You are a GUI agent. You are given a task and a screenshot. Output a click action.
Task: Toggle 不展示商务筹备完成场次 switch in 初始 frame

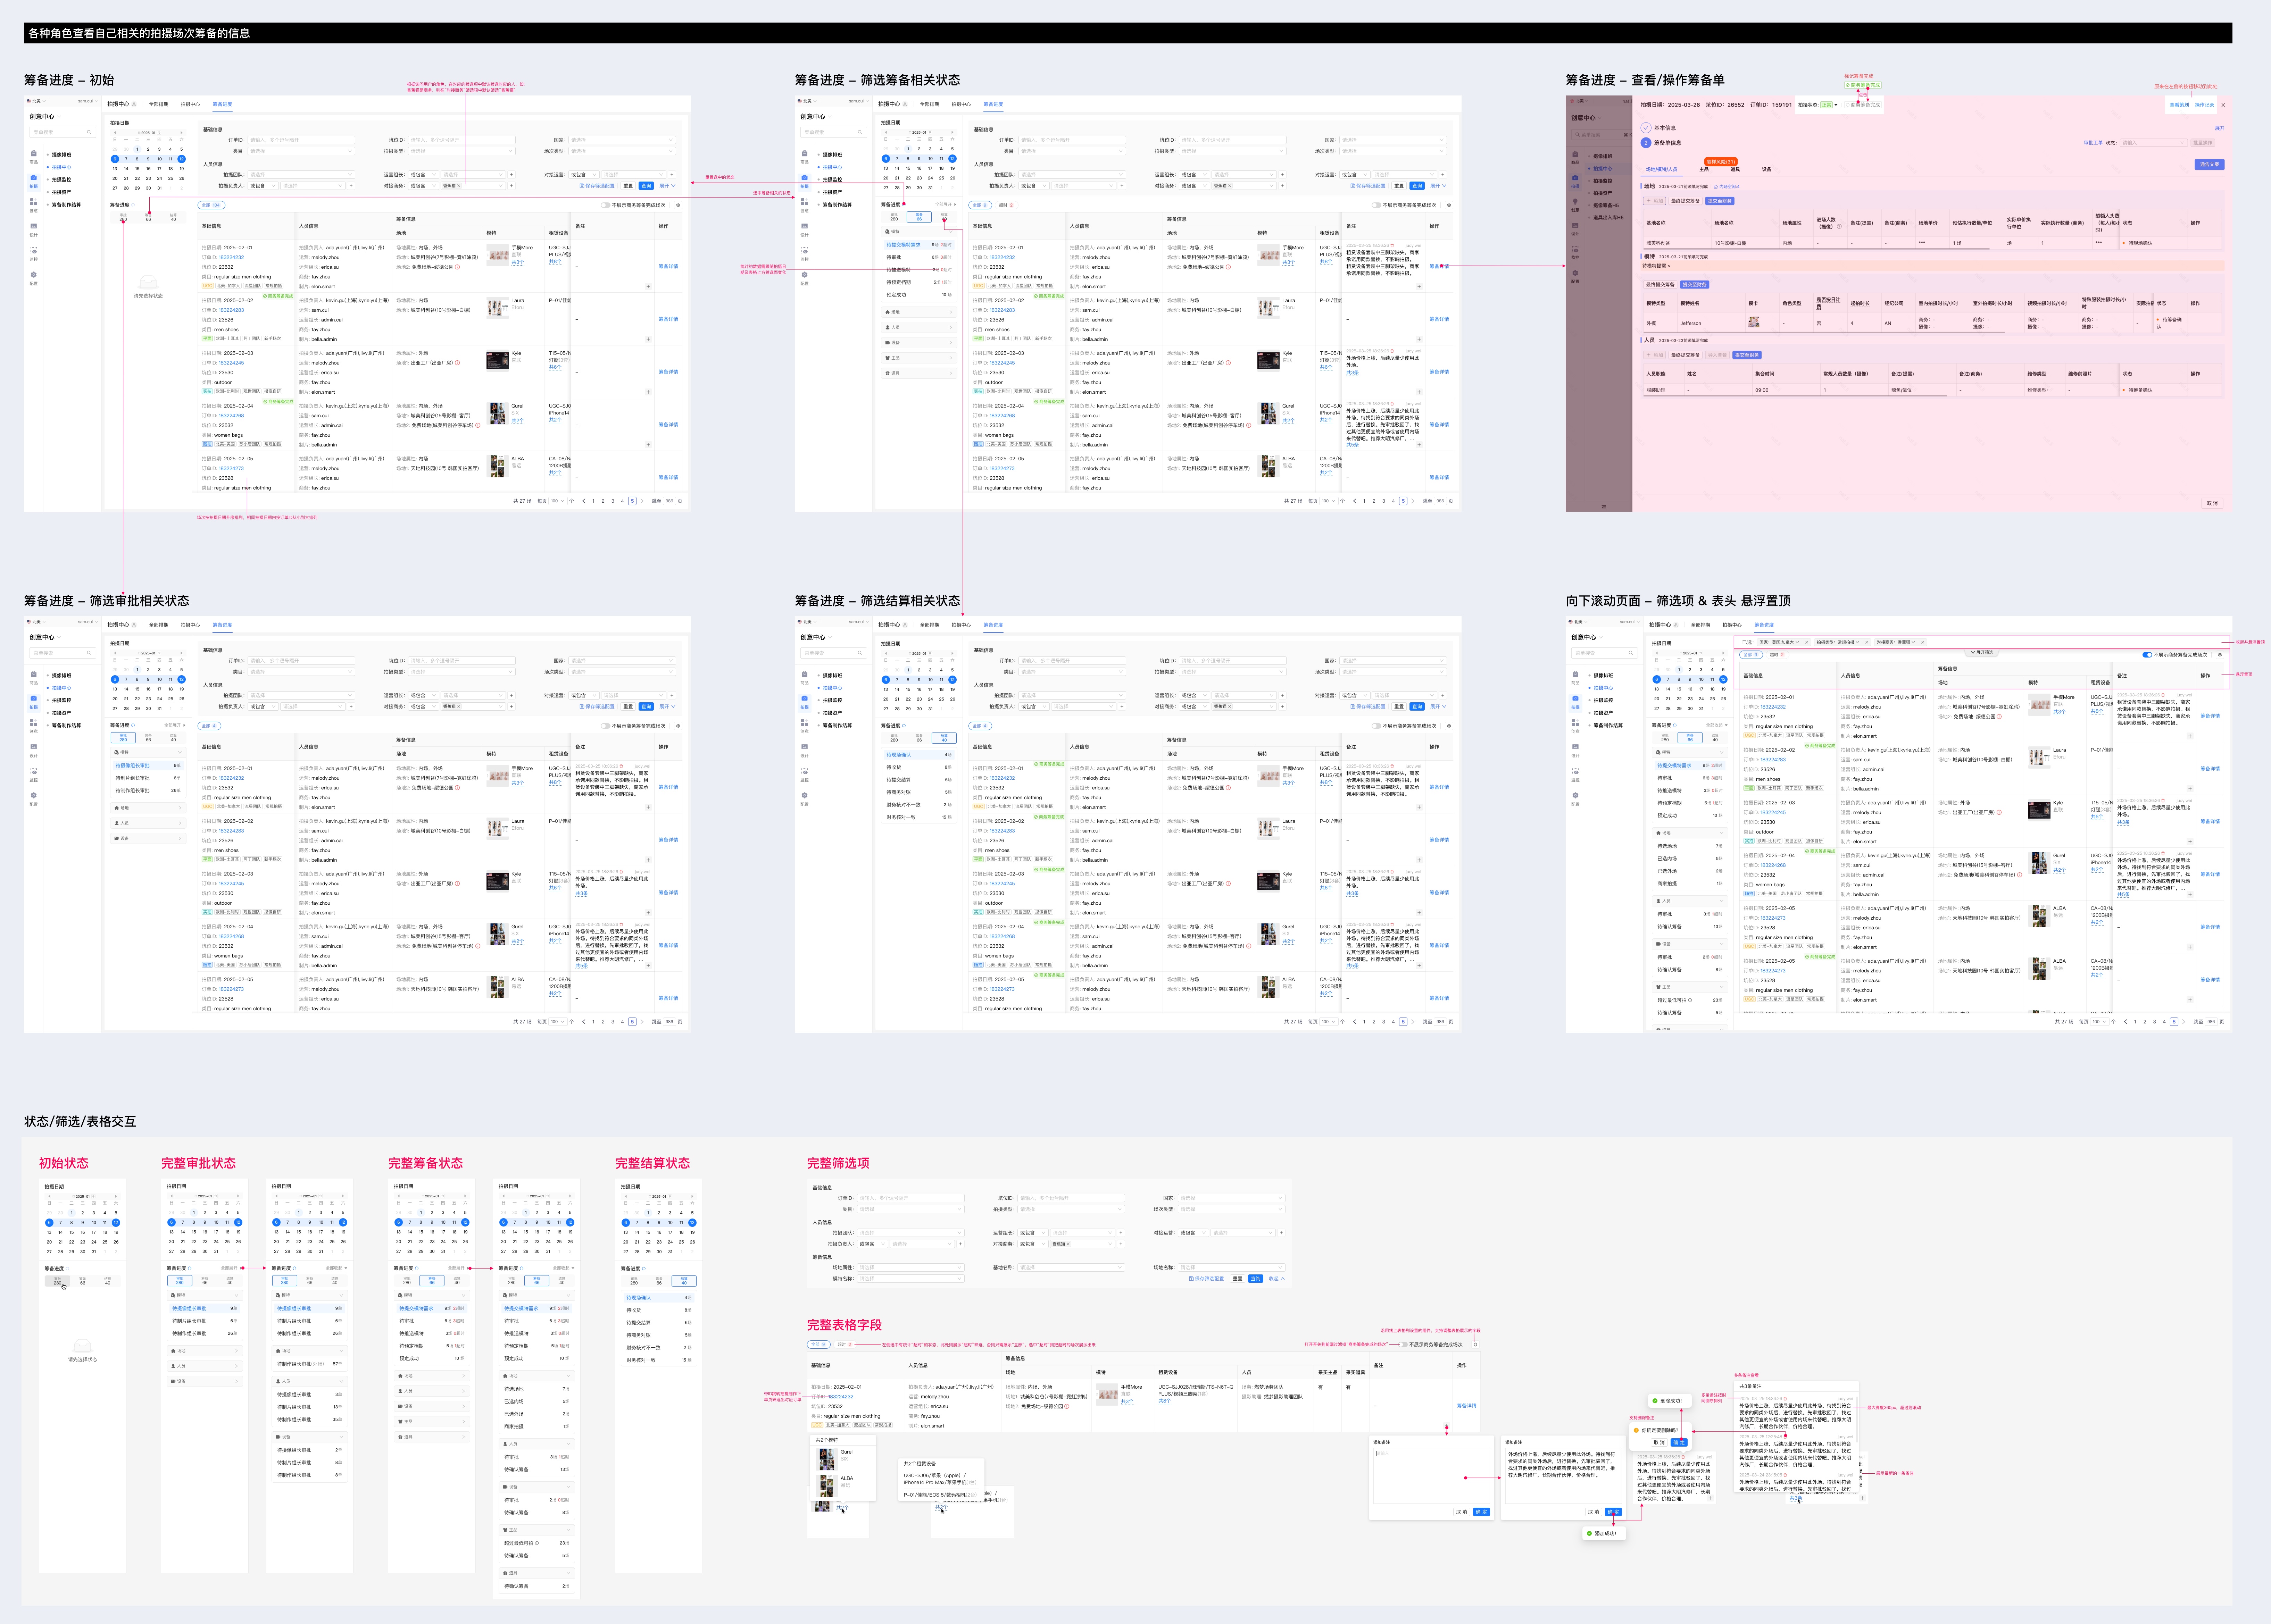point(606,205)
